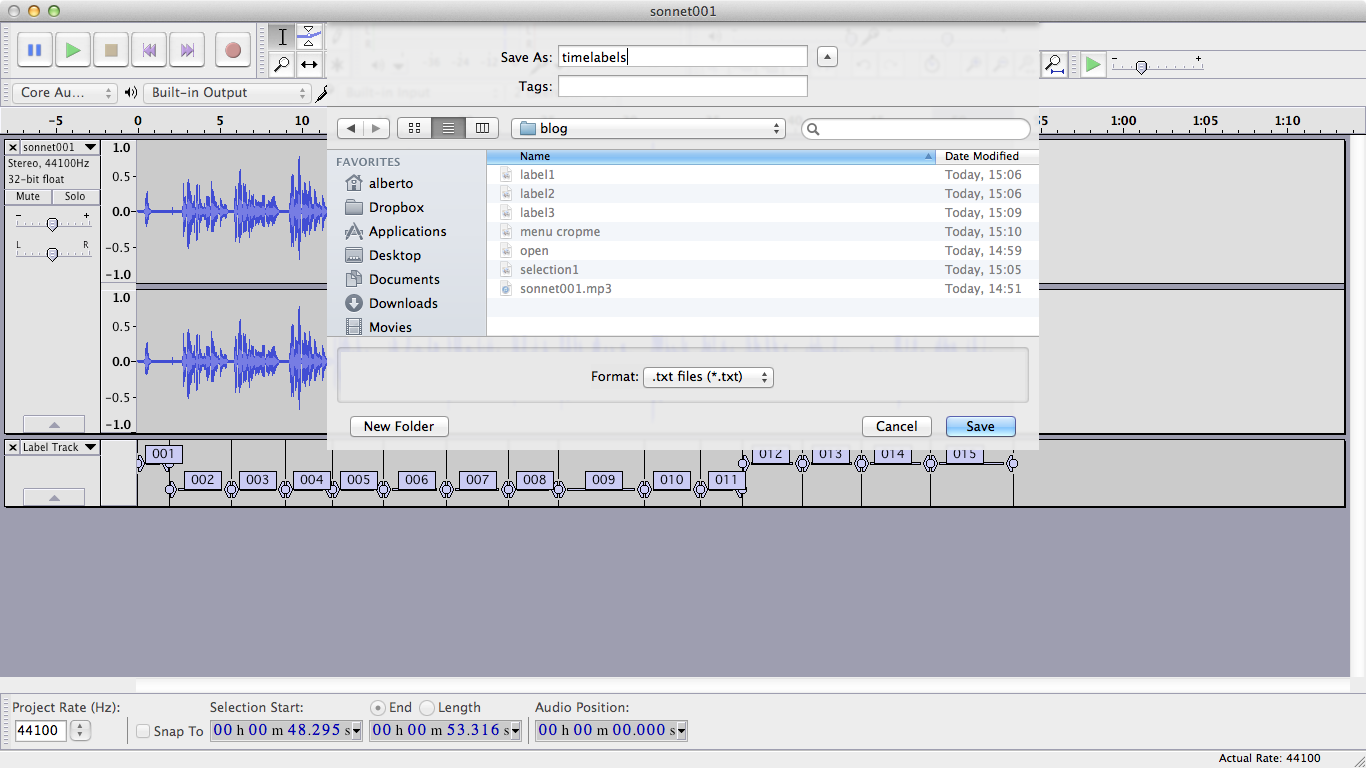Select the Zoom magnifier tool

(x=282, y=65)
